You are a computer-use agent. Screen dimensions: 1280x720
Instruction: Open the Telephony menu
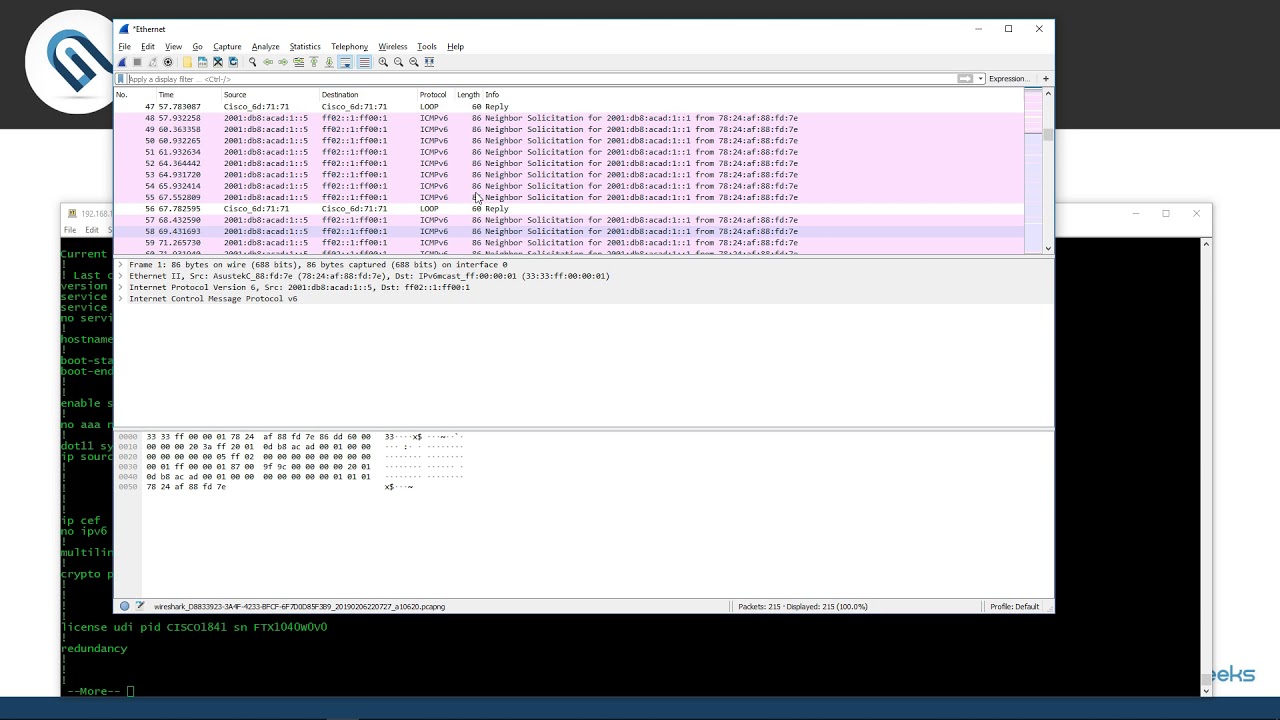(x=349, y=47)
